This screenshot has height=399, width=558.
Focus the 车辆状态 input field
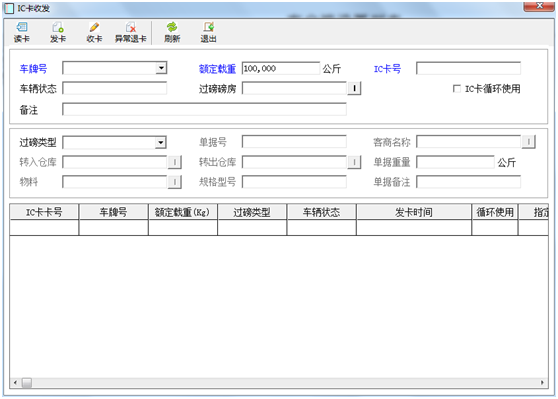[115, 88]
